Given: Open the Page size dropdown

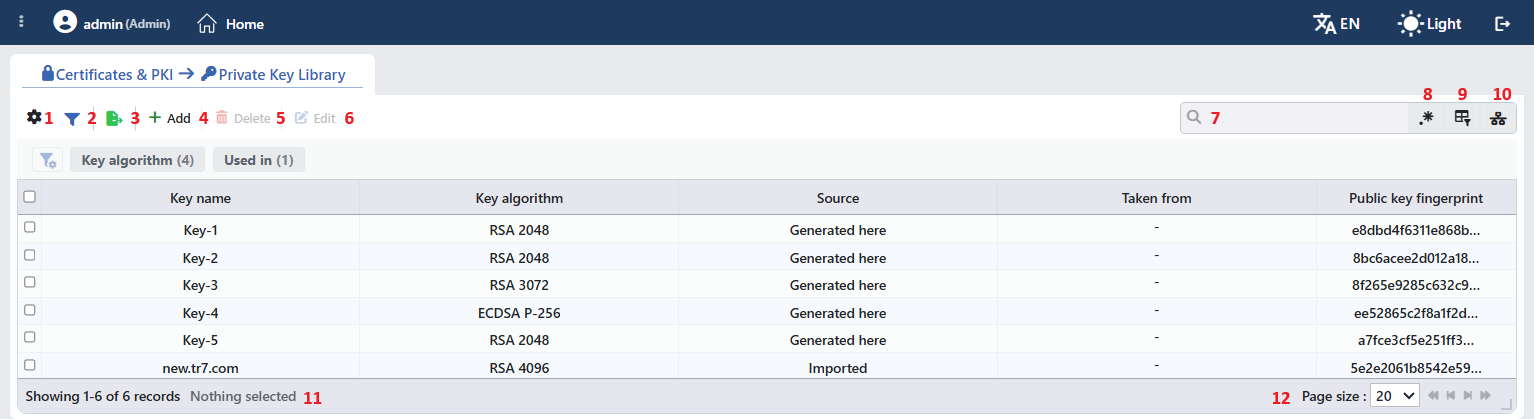Looking at the screenshot, I should pyautogui.click(x=1395, y=396).
